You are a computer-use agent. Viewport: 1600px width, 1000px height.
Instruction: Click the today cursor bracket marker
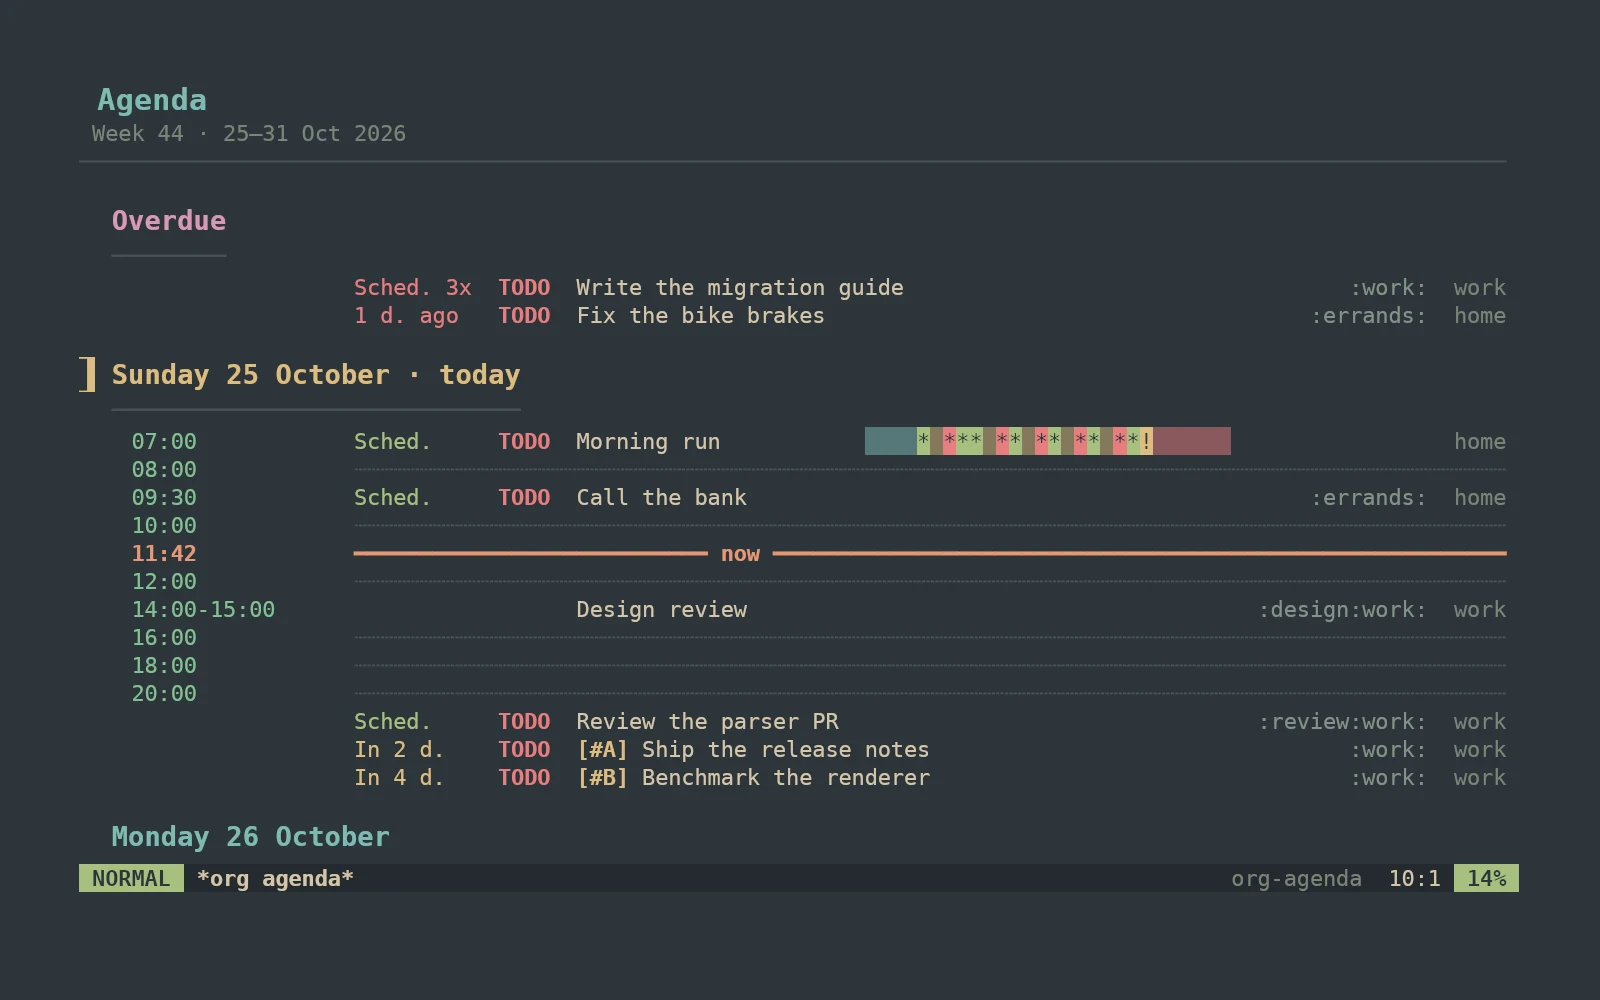[88, 374]
